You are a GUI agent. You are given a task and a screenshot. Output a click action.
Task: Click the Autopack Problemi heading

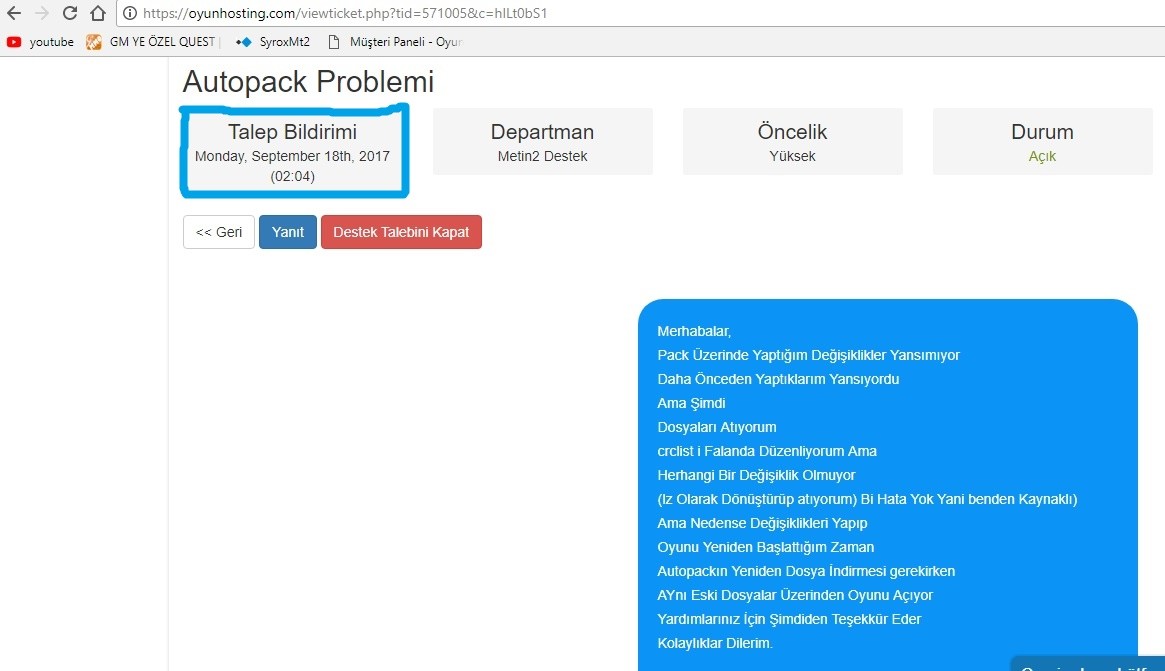click(308, 82)
